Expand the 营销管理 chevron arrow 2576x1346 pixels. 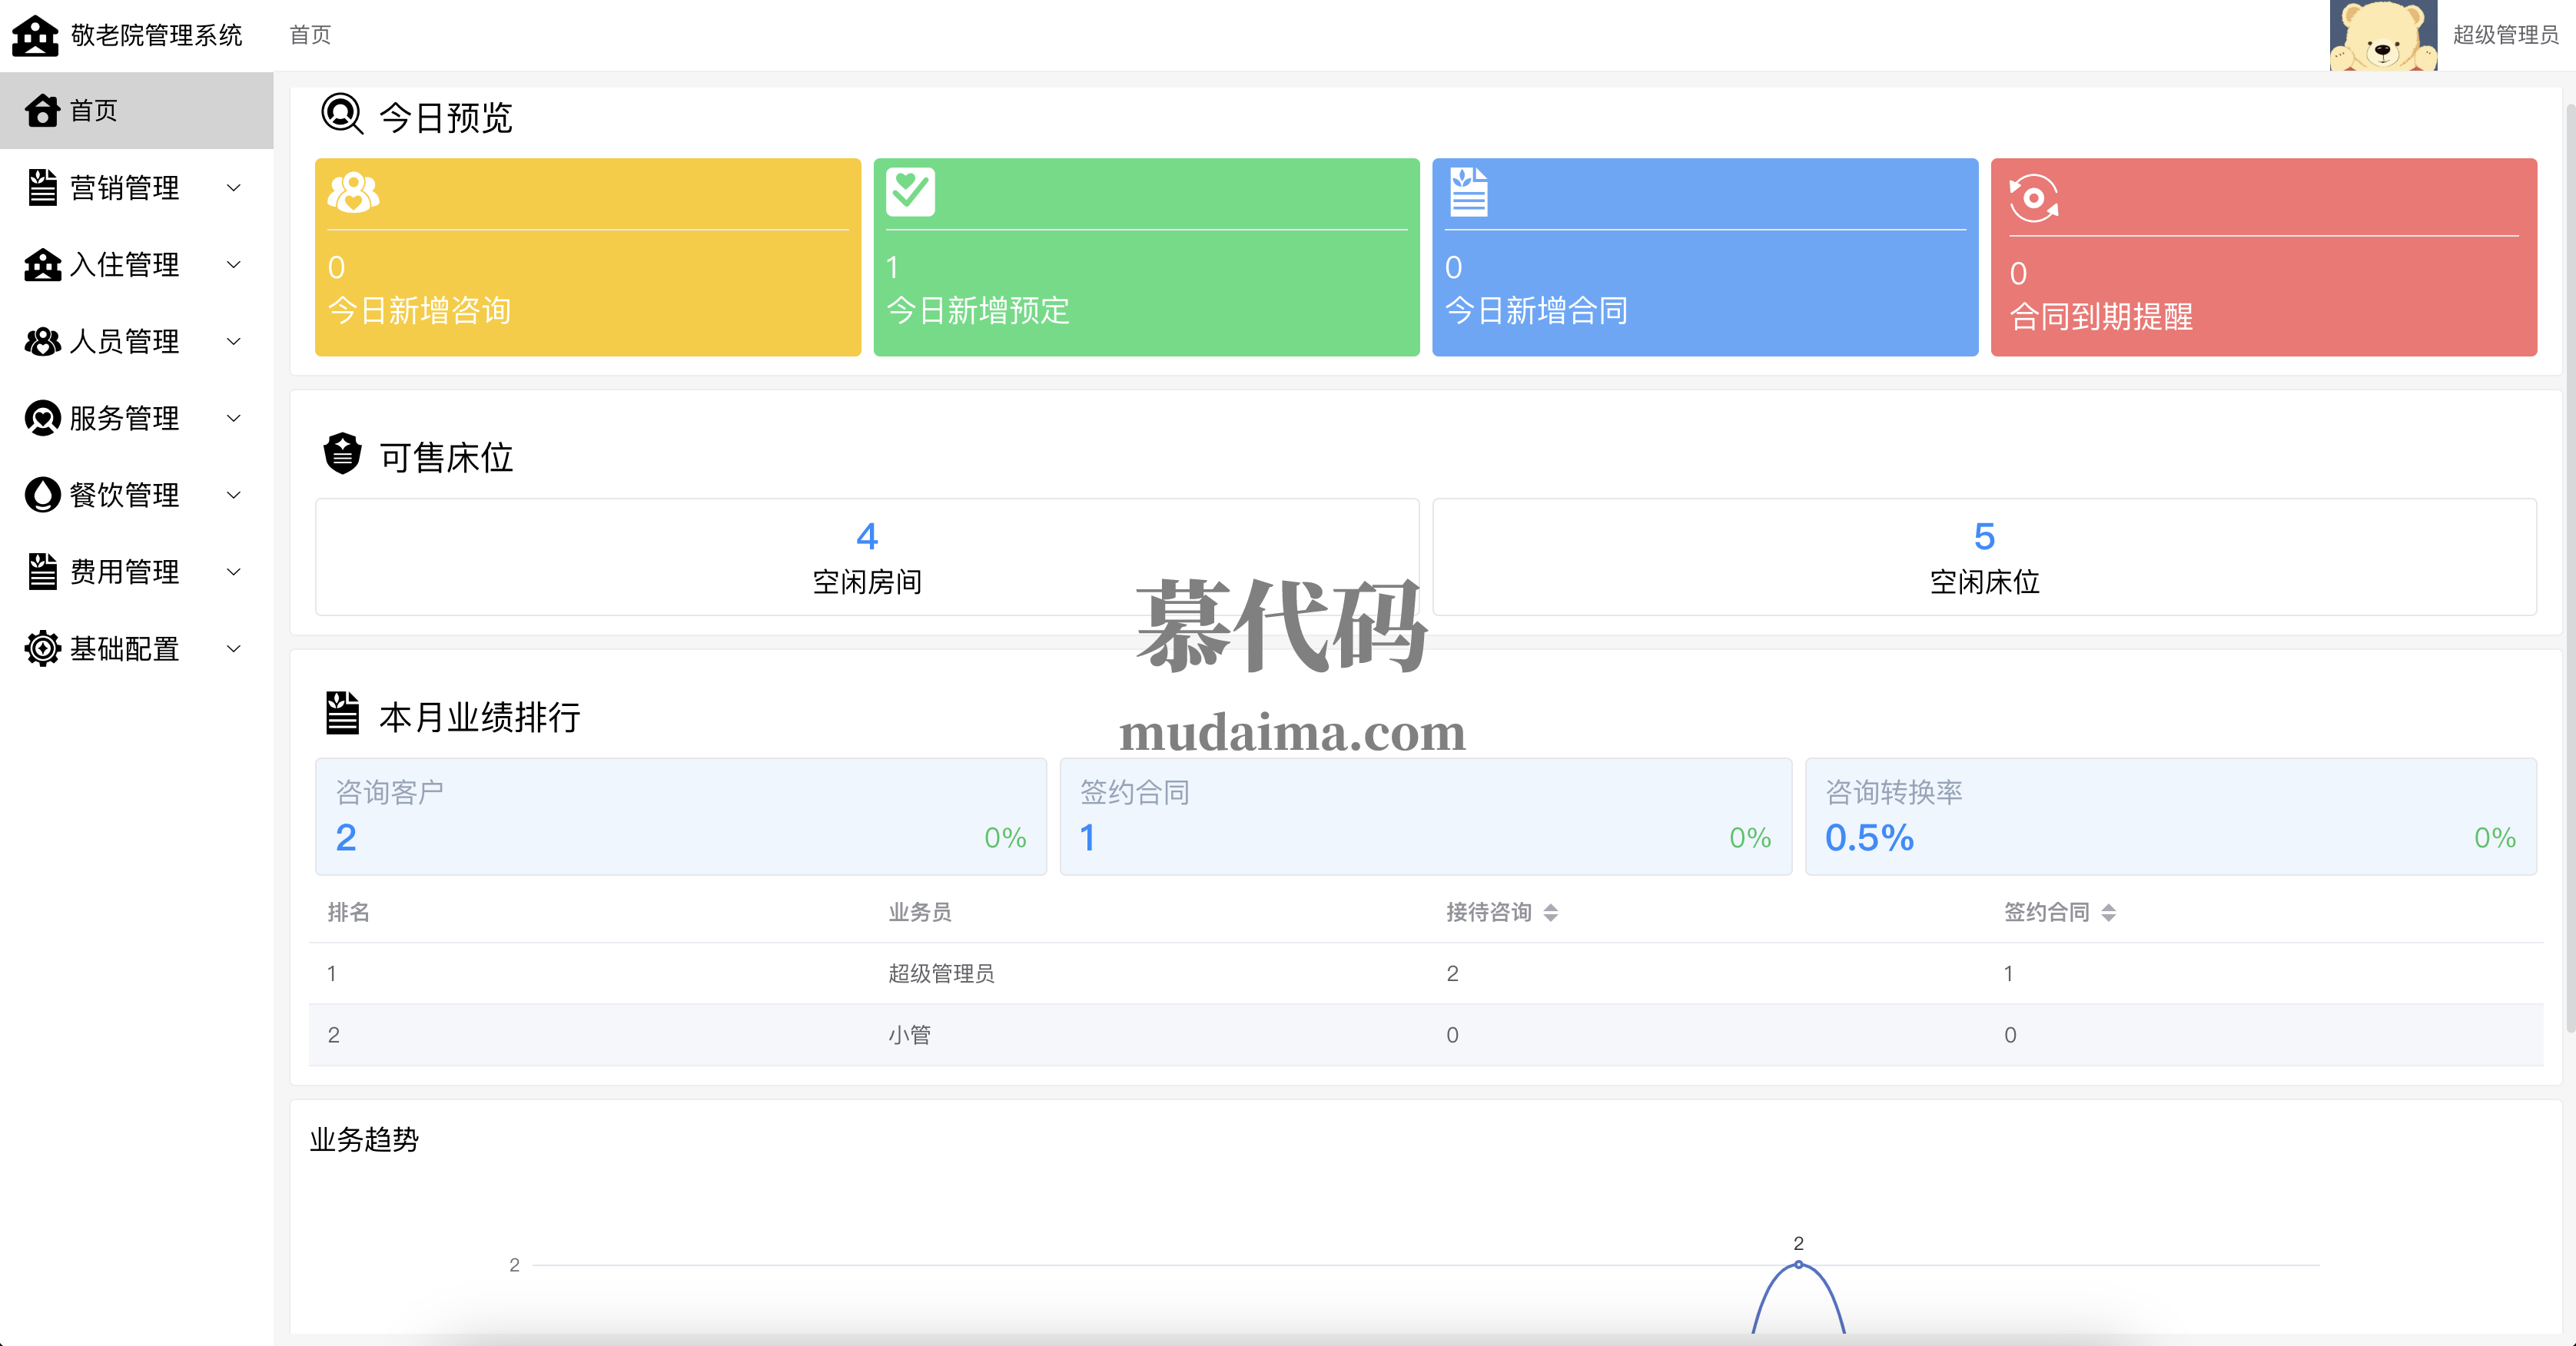[234, 187]
